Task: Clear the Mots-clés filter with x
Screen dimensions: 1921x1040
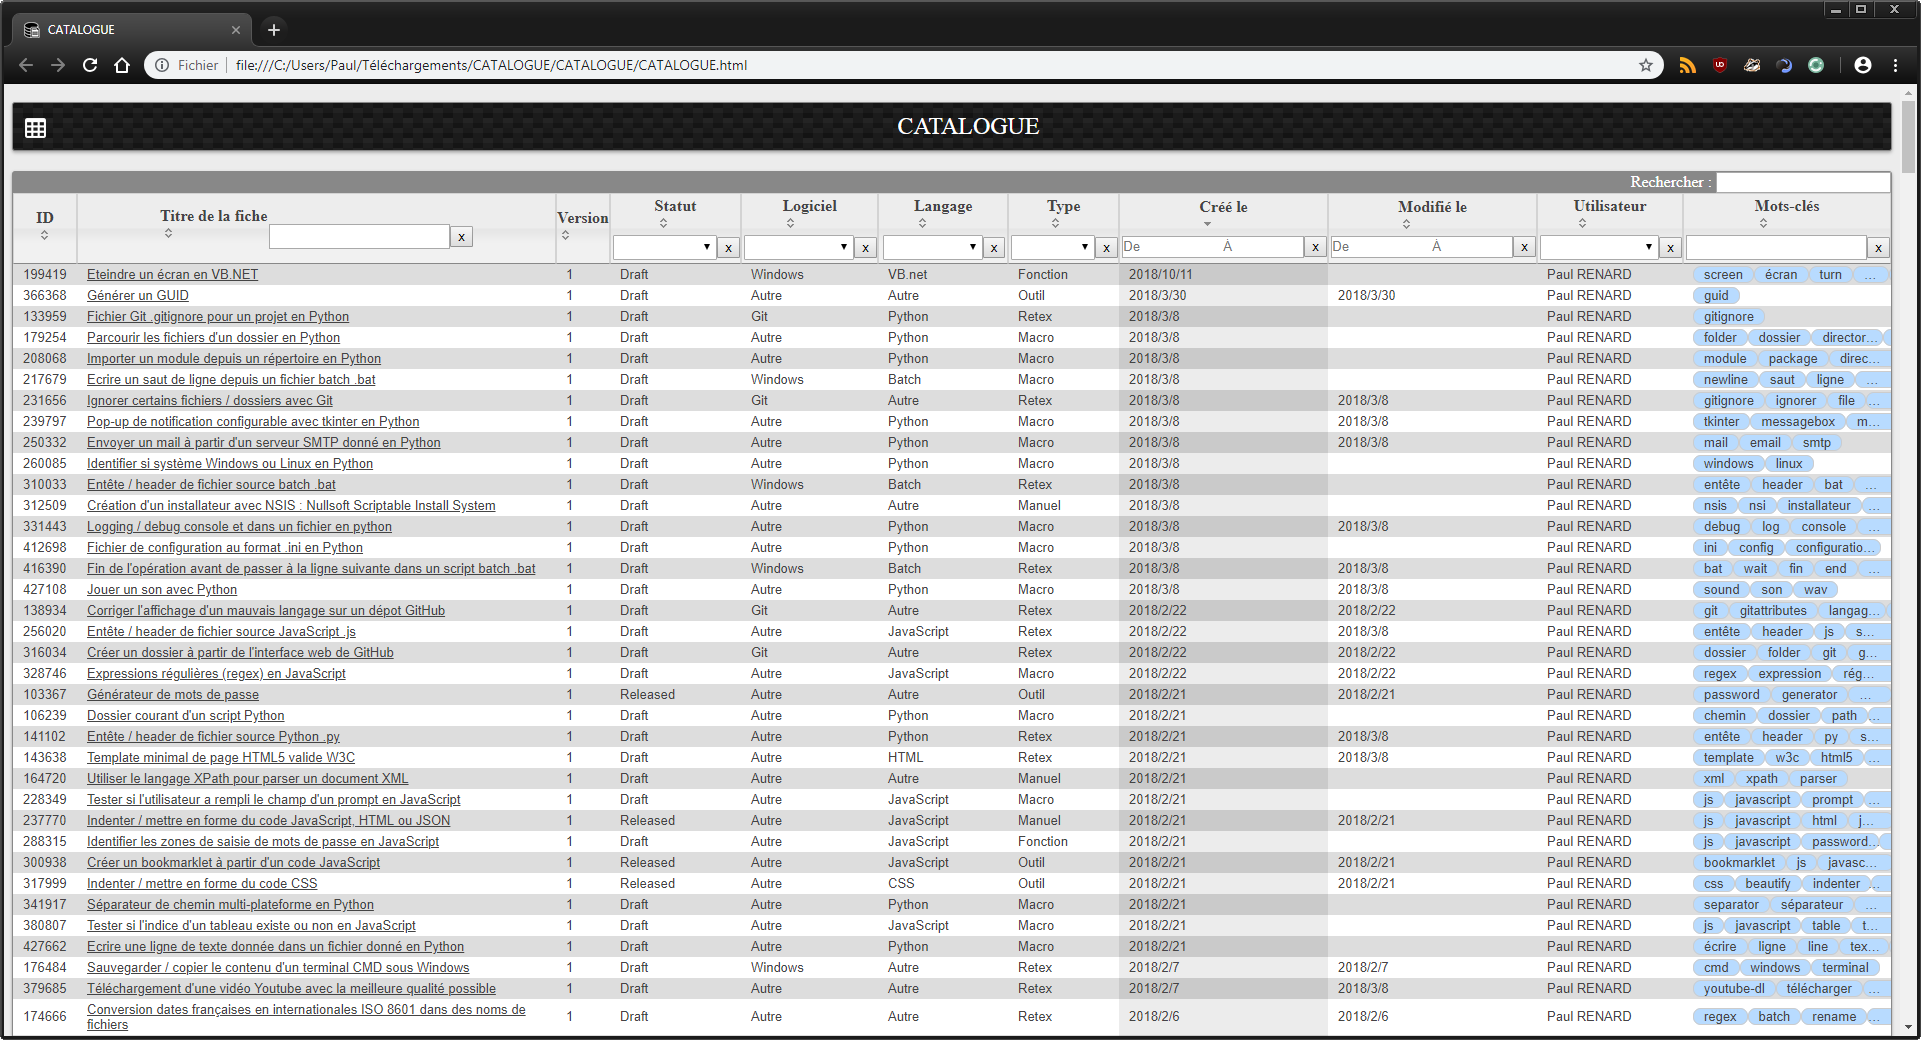Action: pyautogui.click(x=1879, y=248)
